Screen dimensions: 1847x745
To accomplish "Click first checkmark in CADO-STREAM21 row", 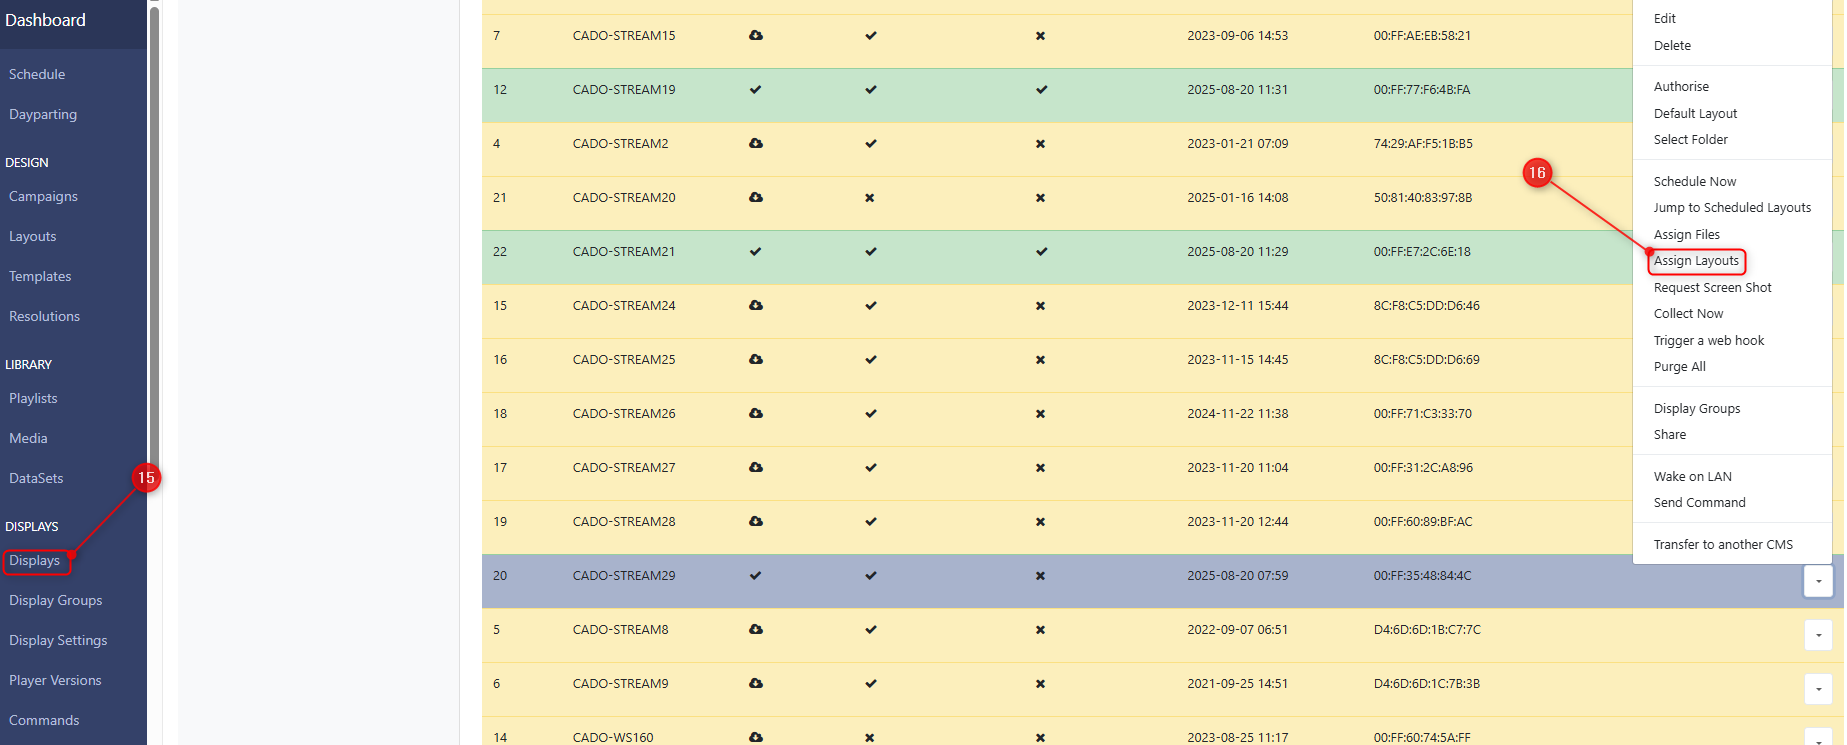I will [756, 251].
